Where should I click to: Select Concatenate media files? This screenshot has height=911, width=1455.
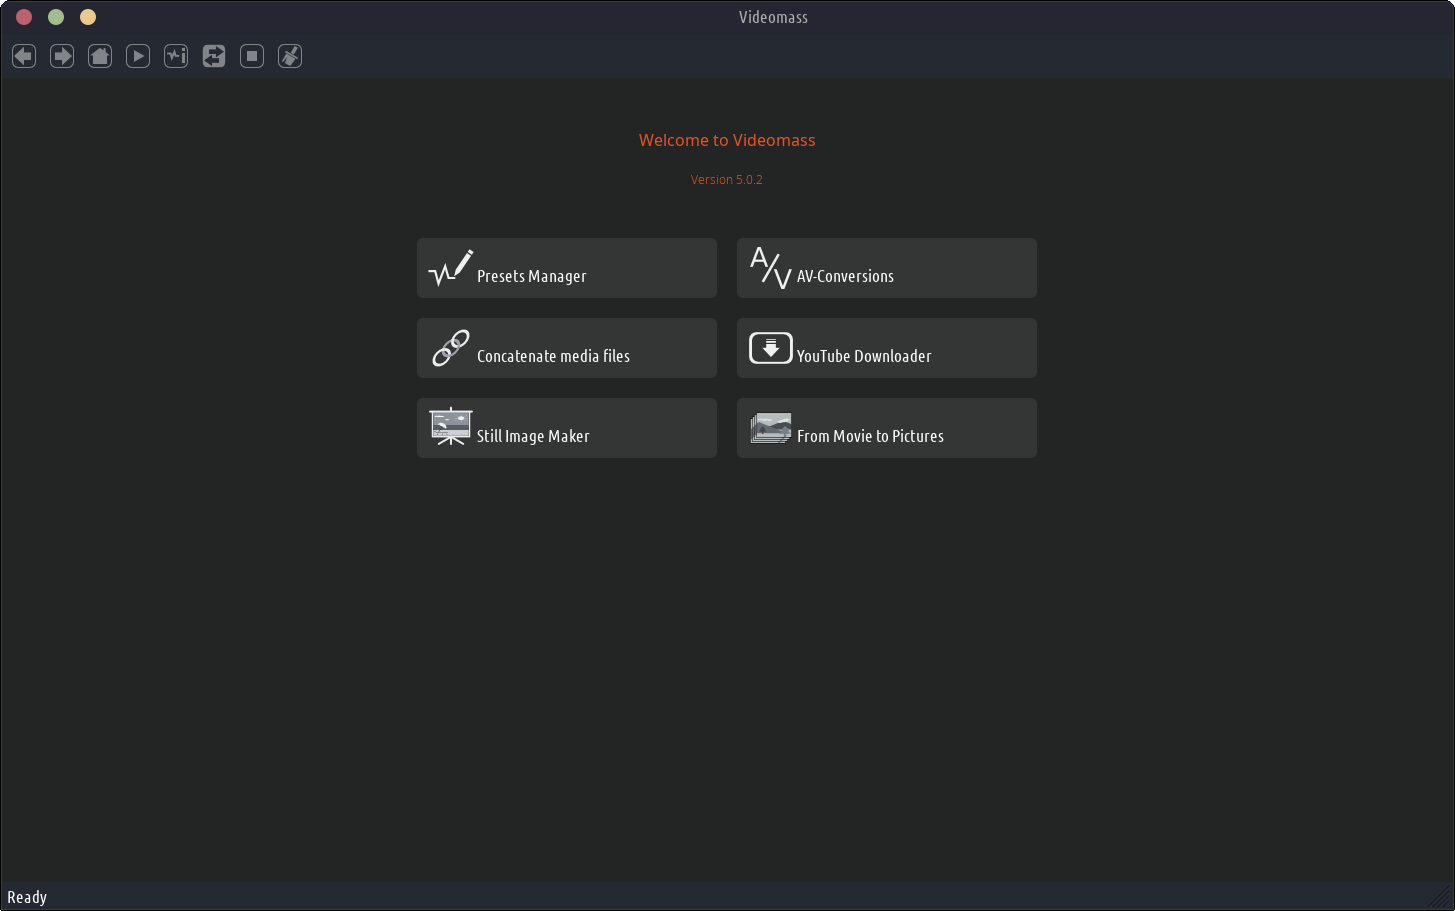point(566,348)
